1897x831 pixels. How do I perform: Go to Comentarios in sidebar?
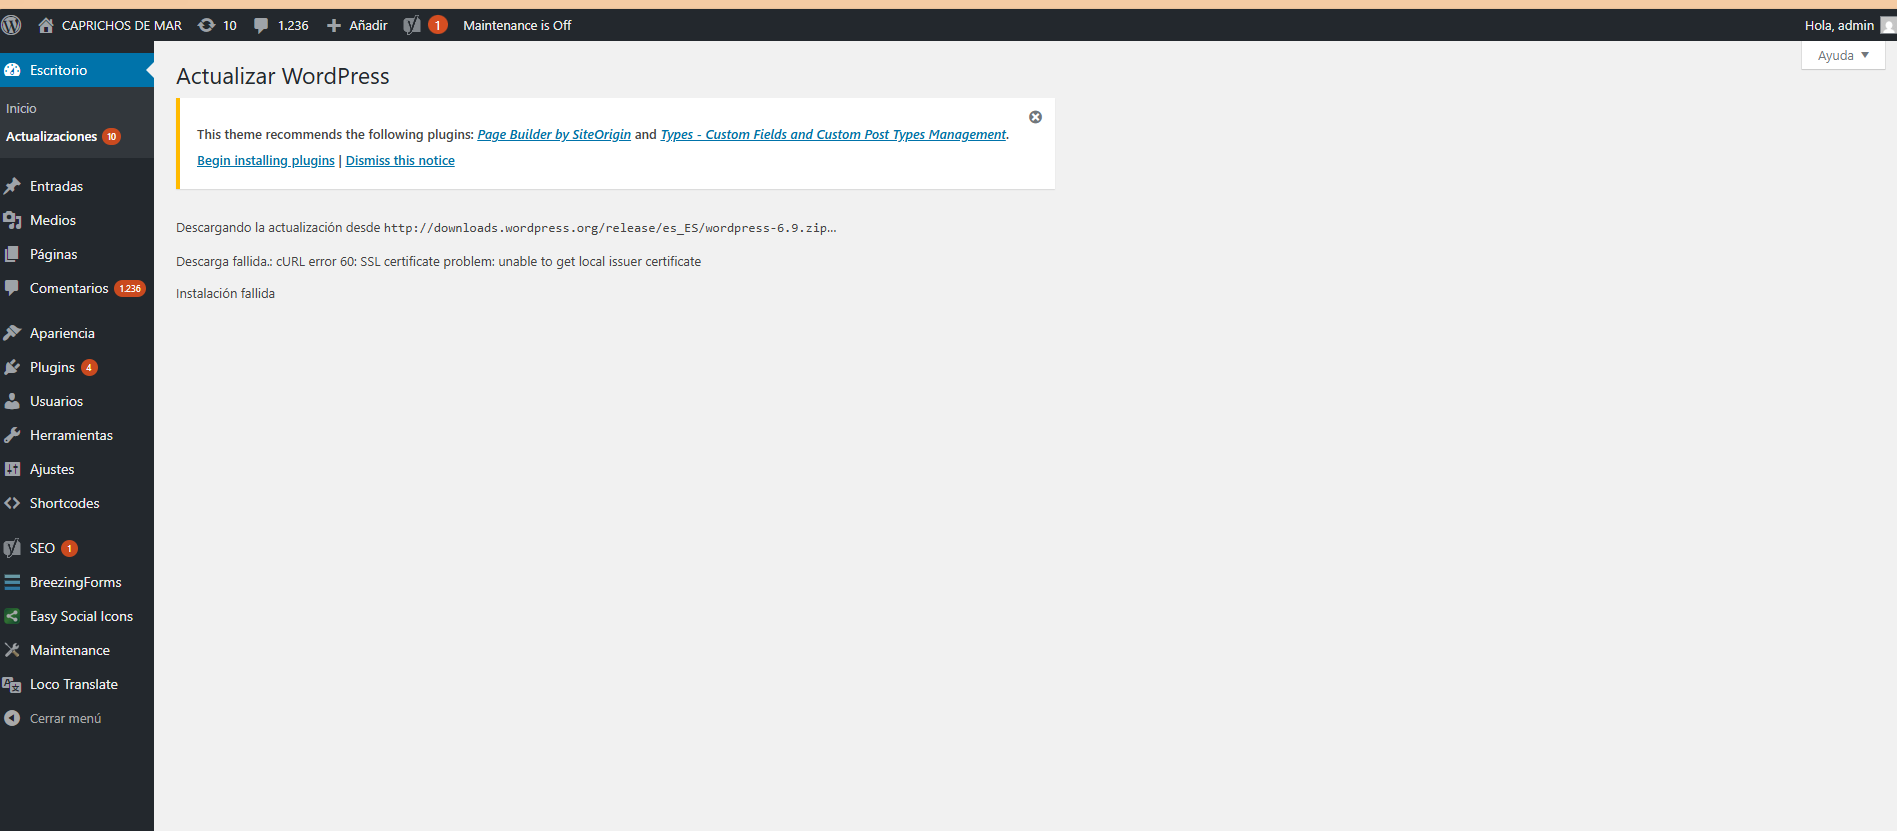tap(69, 288)
